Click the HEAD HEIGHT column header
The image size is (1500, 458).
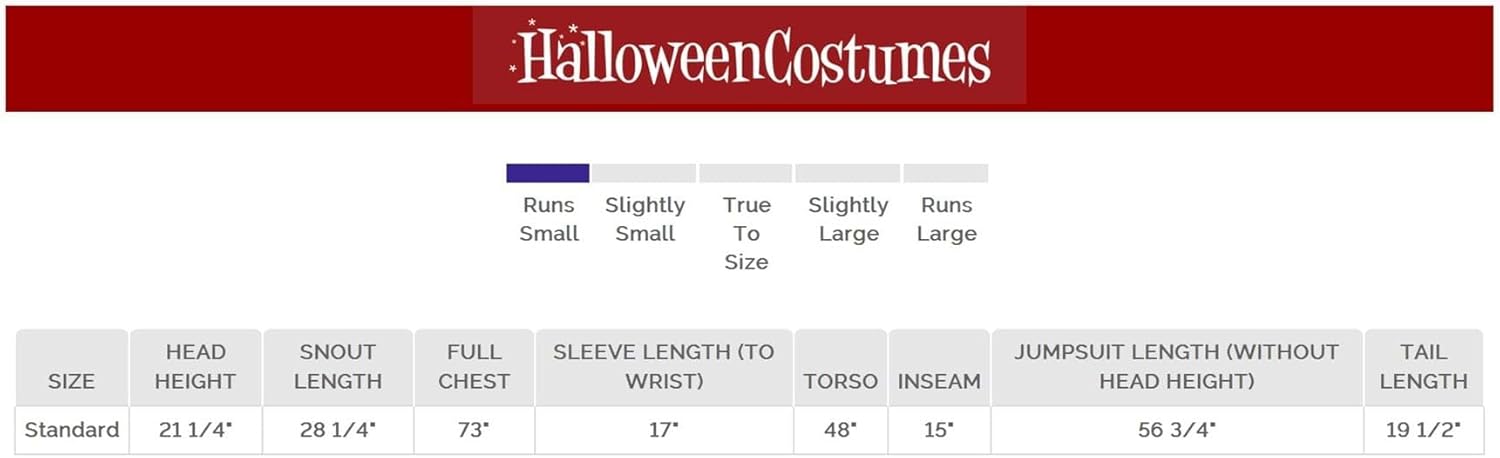click(x=196, y=367)
